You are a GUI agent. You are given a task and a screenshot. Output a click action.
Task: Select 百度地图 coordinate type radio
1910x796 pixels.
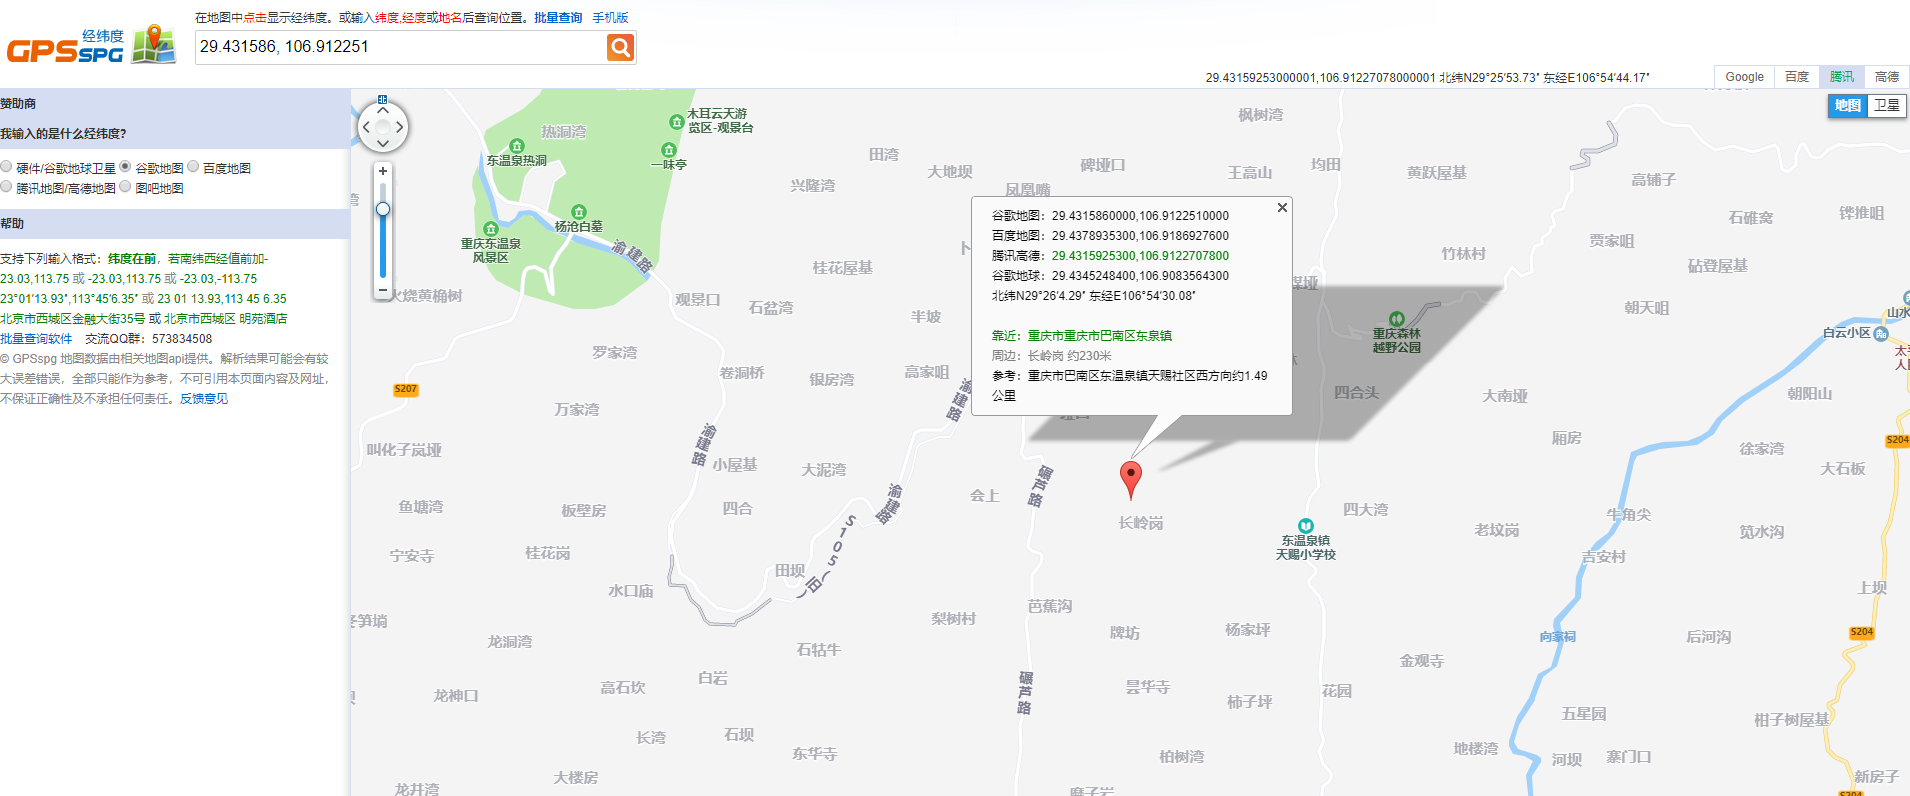(x=193, y=167)
